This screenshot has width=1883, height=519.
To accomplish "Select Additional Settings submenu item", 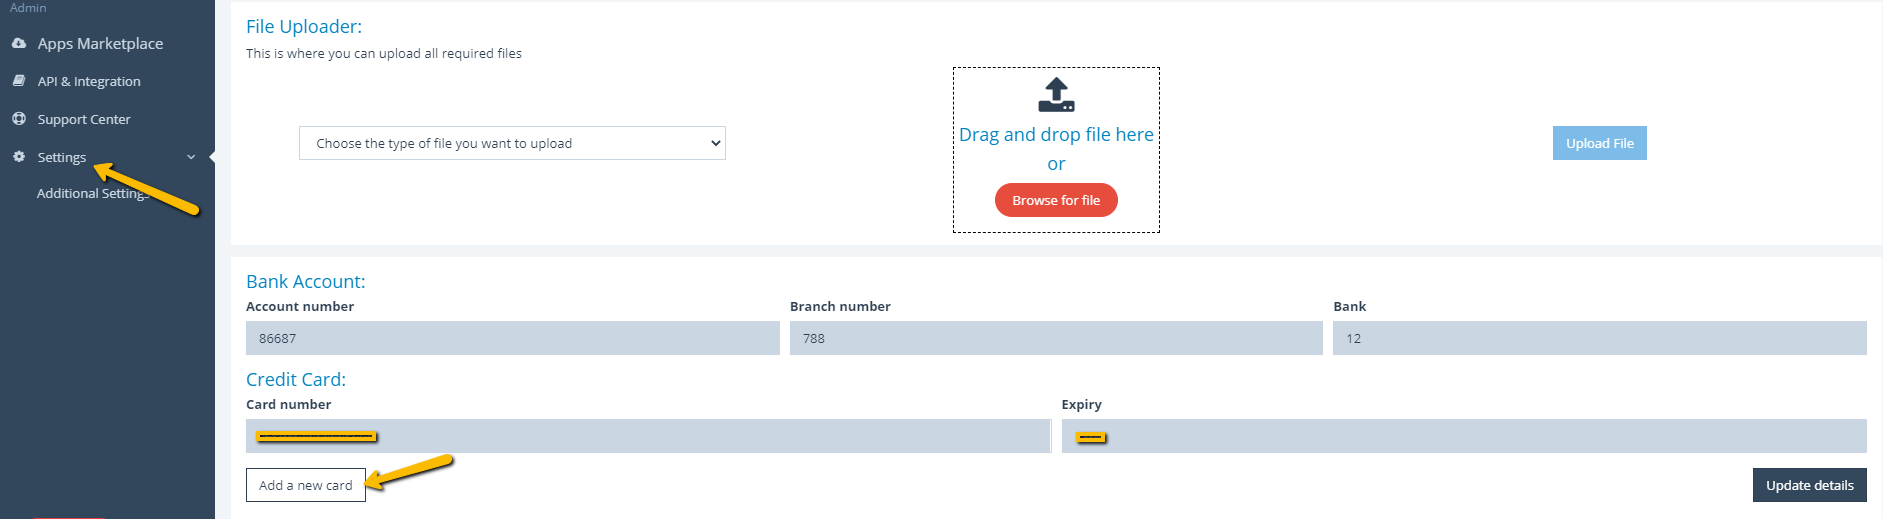I will point(93,194).
